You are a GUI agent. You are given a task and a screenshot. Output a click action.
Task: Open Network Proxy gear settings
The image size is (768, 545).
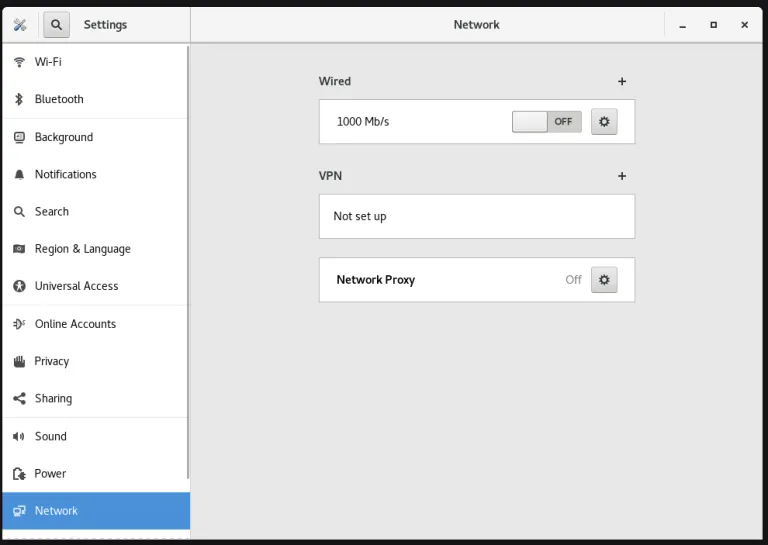coord(604,280)
